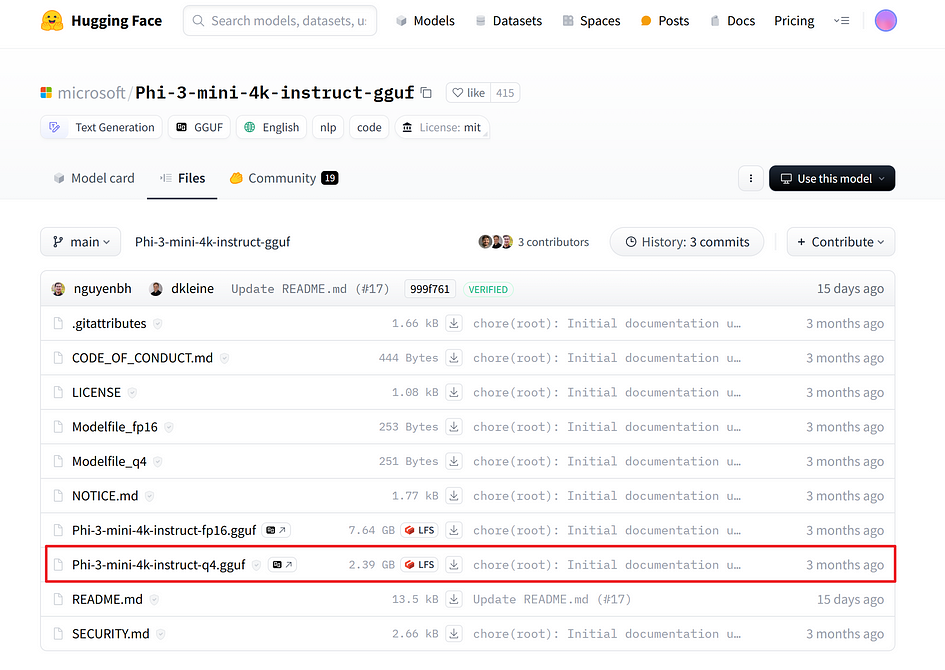
Task: Go to Datasets in top navigation
Action: coord(509,20)
